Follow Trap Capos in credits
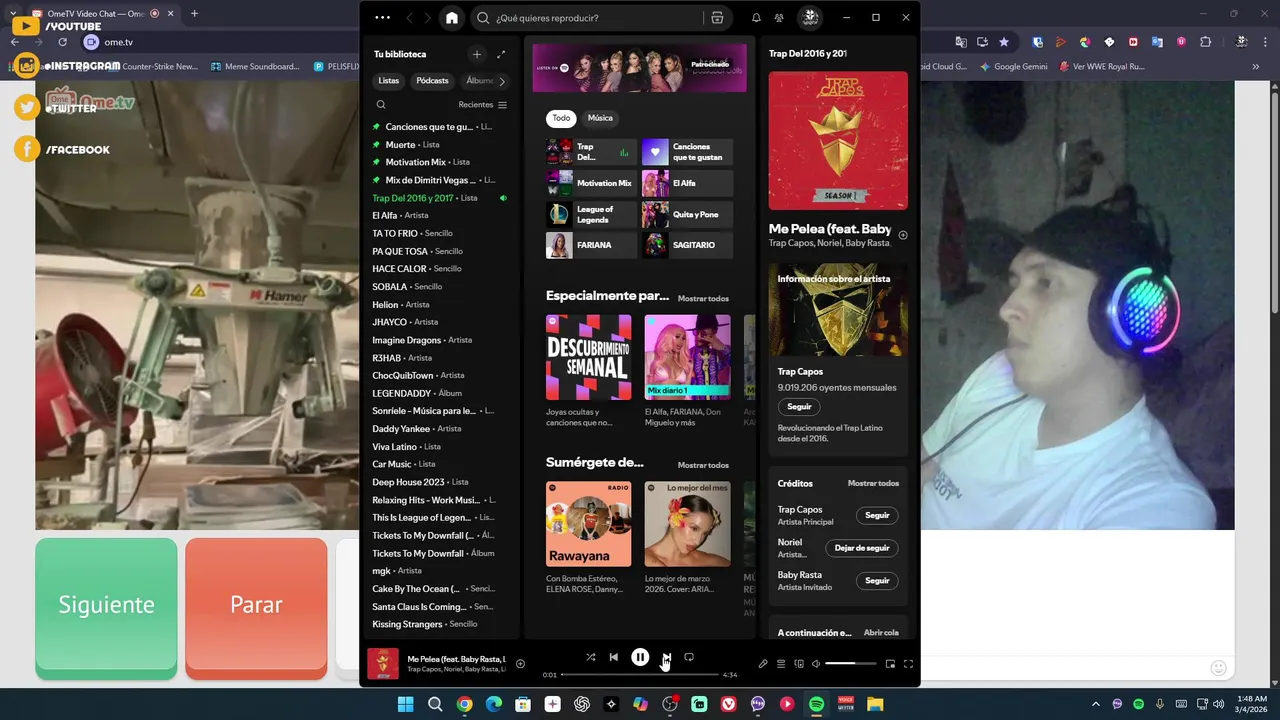 coord(877,515)
